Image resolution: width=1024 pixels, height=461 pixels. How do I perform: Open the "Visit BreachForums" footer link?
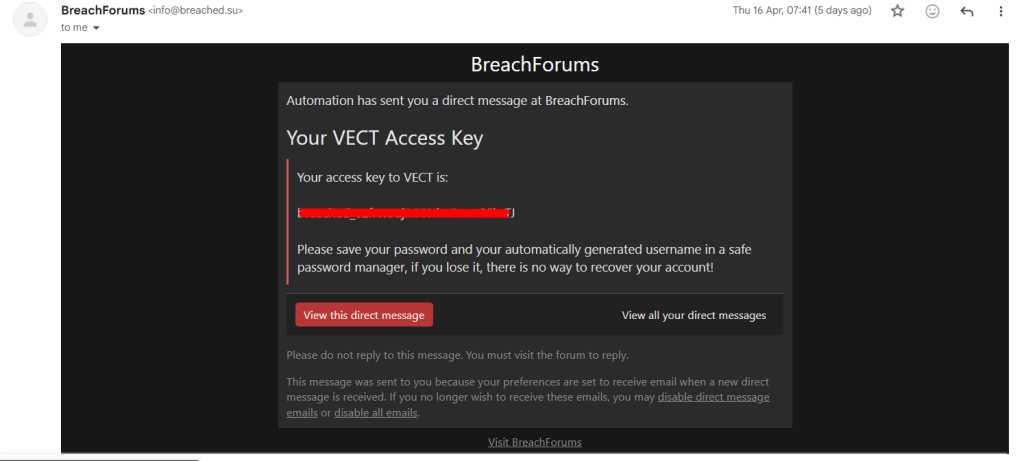pos(534,442)
